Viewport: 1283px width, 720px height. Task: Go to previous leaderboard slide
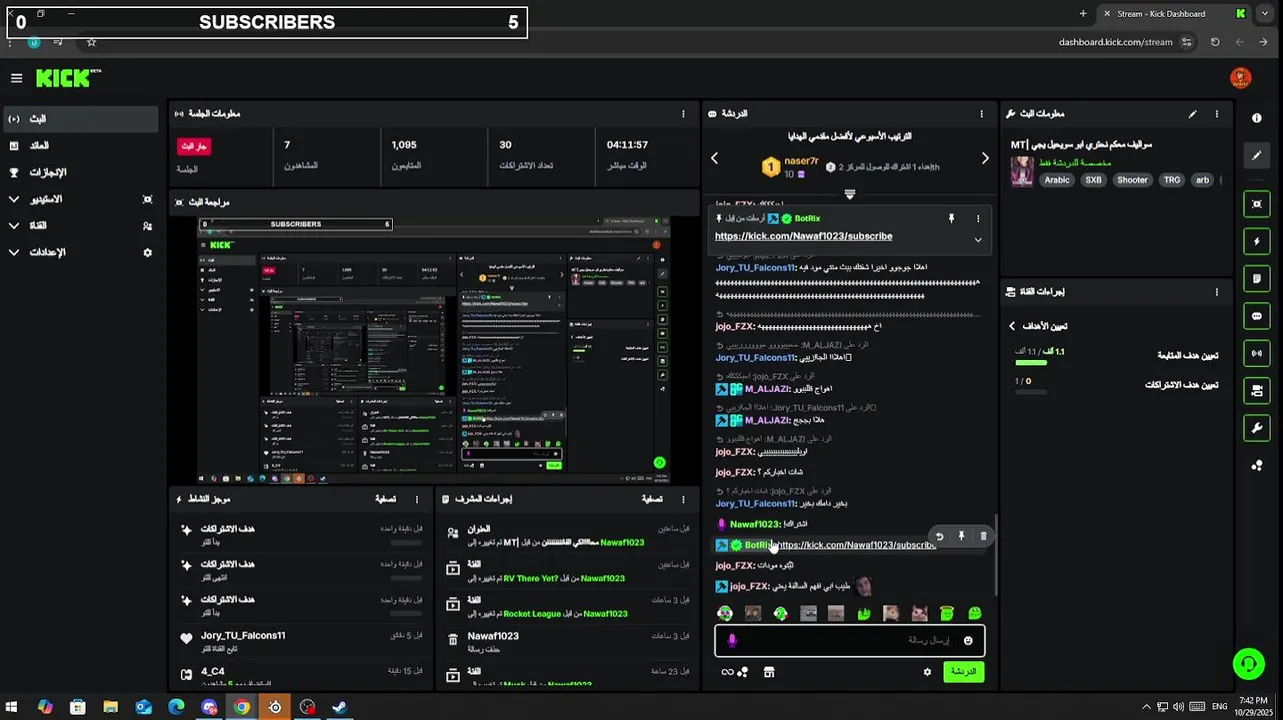[x=714, y=158]
